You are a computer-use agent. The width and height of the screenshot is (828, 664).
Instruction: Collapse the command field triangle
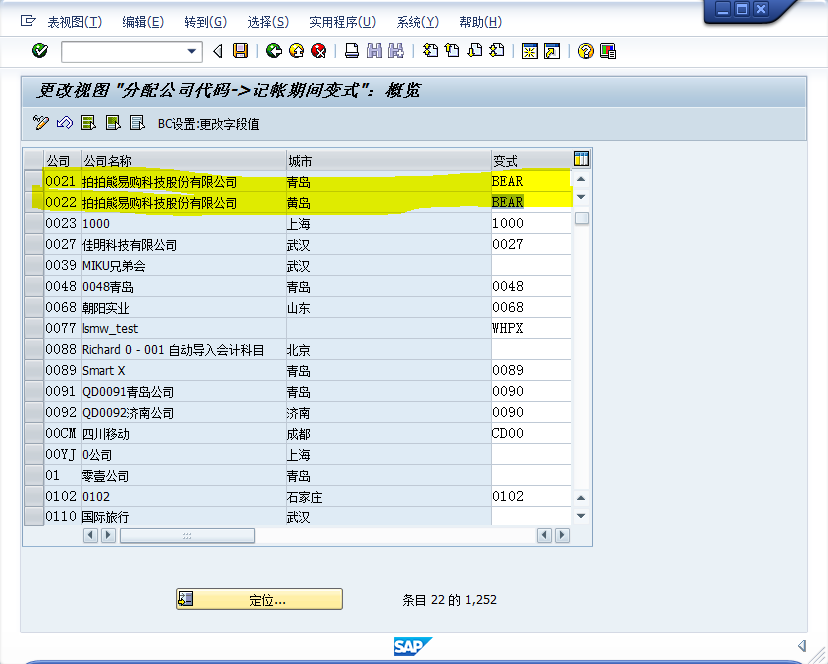click(218, 51)
